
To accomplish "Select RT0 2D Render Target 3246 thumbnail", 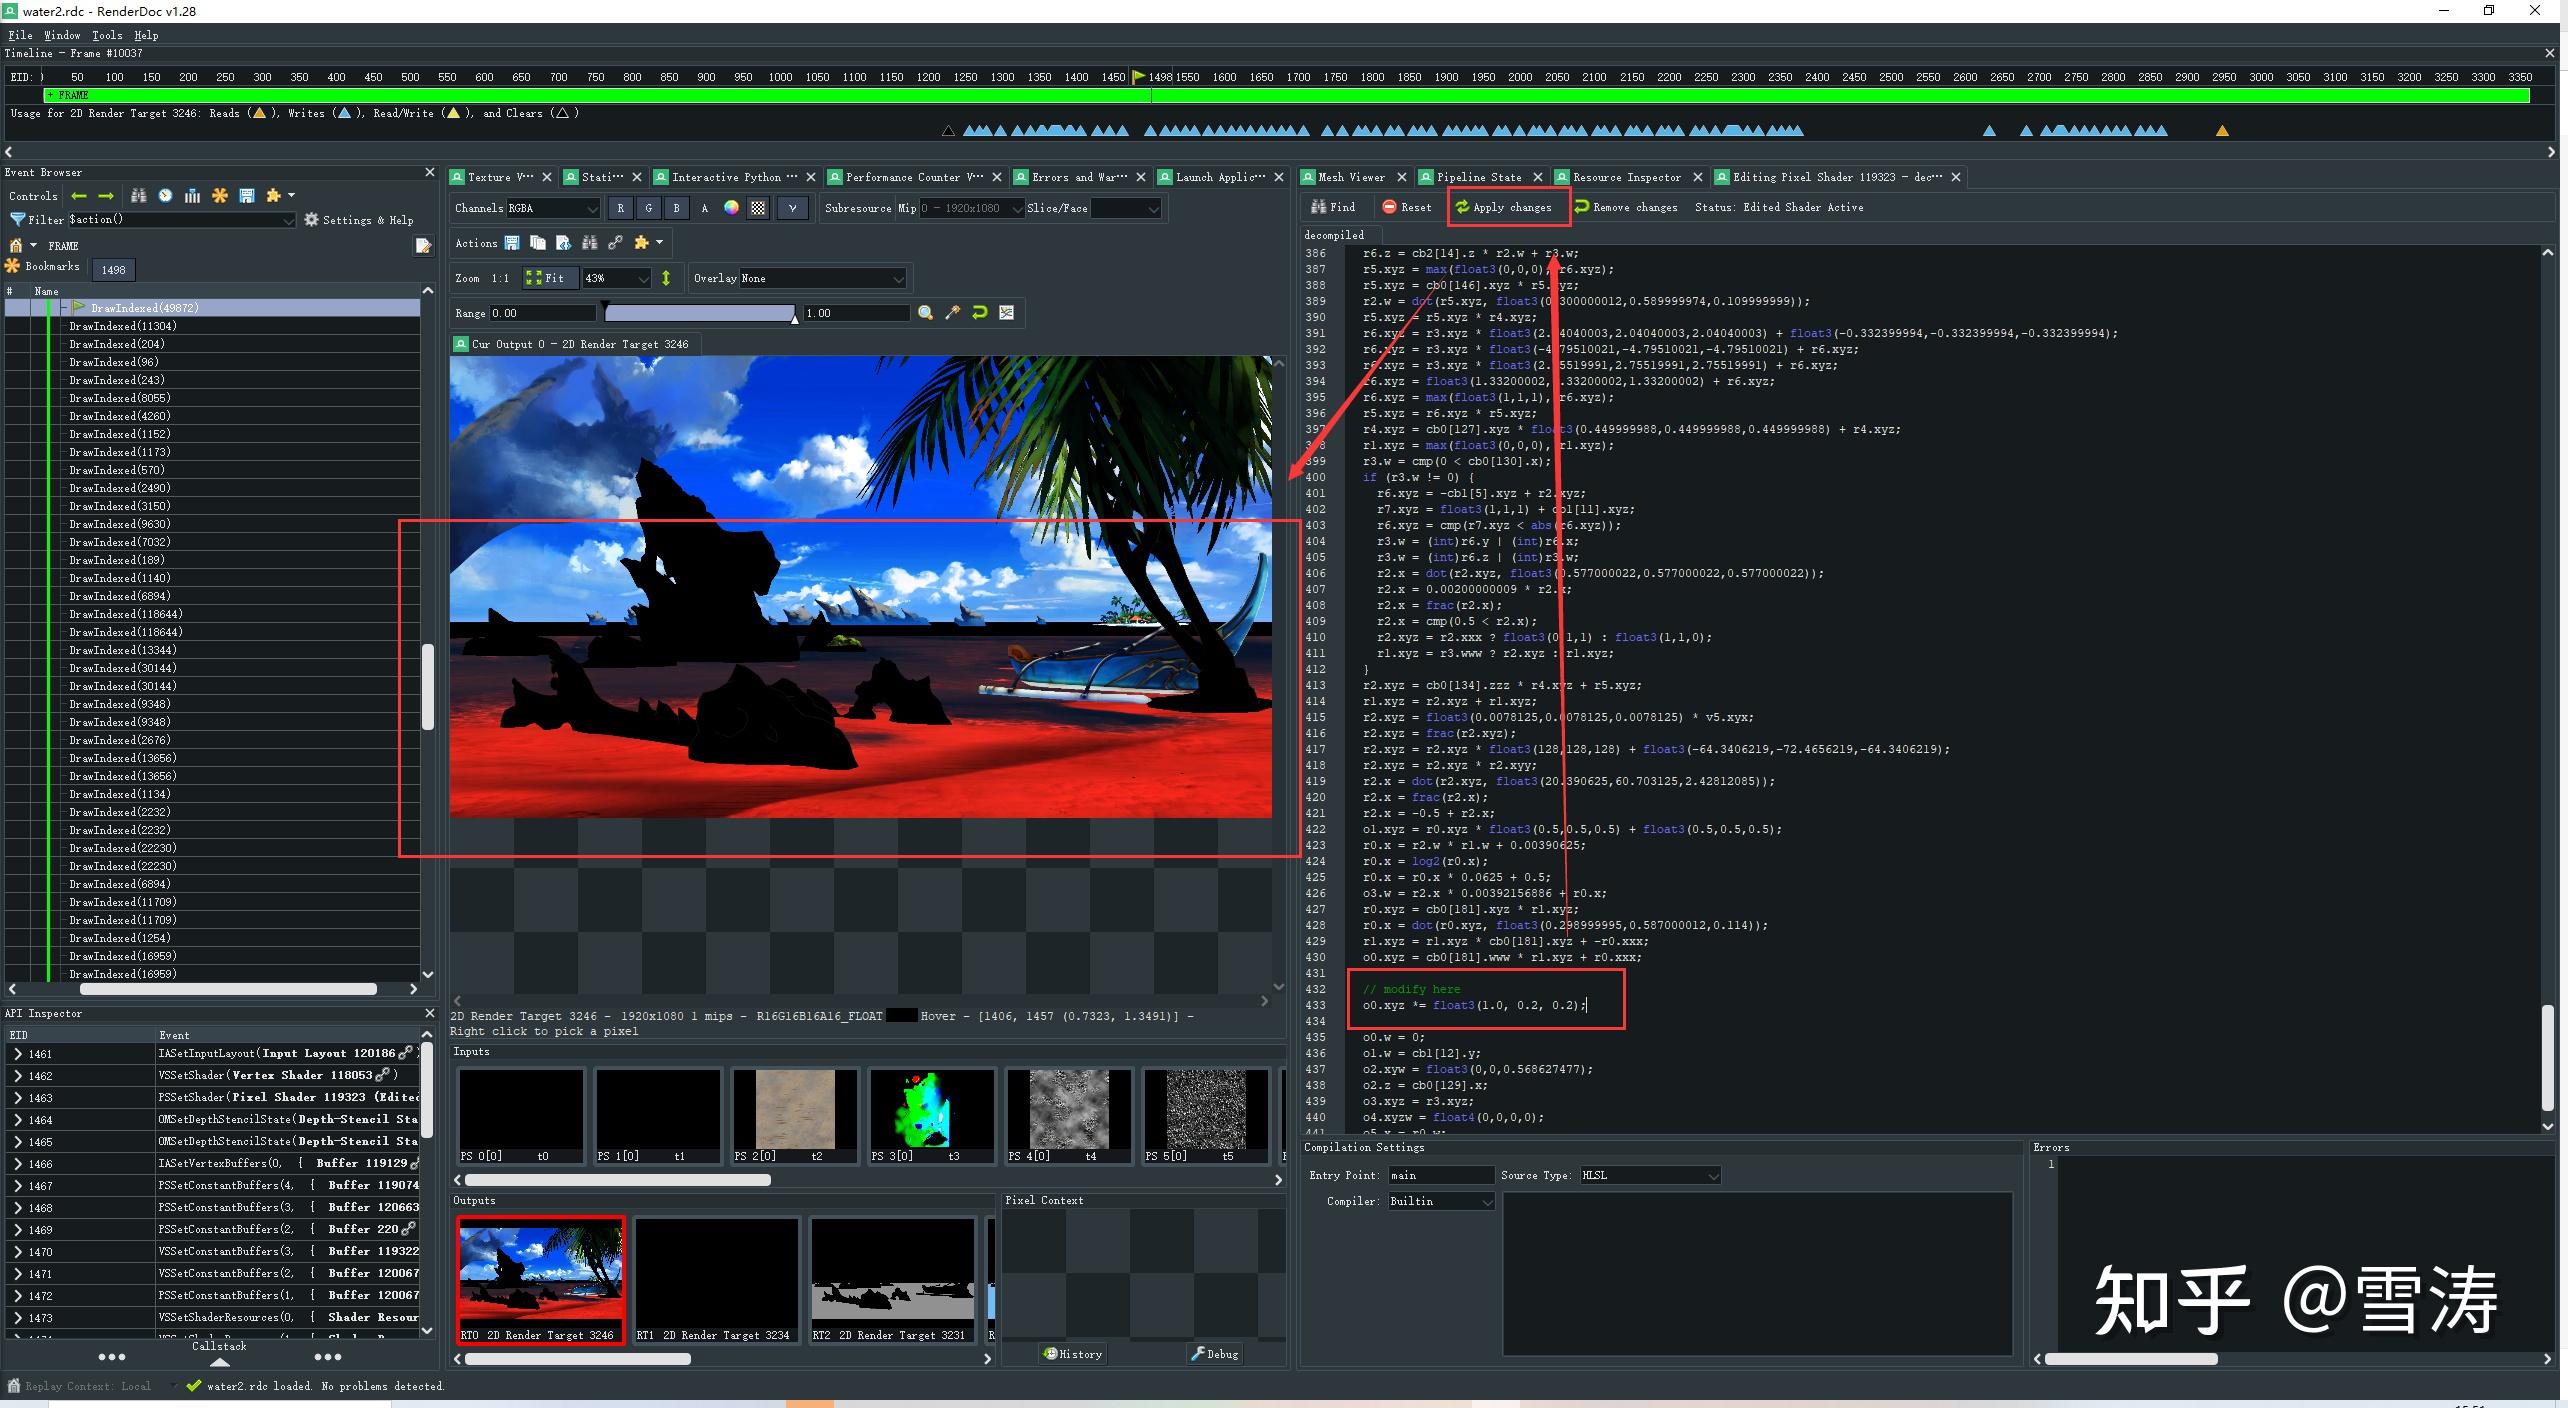I will [x=541, y=1280].
